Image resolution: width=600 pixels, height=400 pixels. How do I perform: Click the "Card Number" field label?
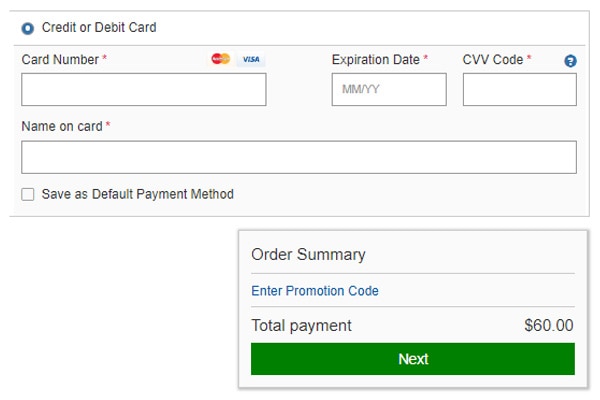(x=60, y=60)
